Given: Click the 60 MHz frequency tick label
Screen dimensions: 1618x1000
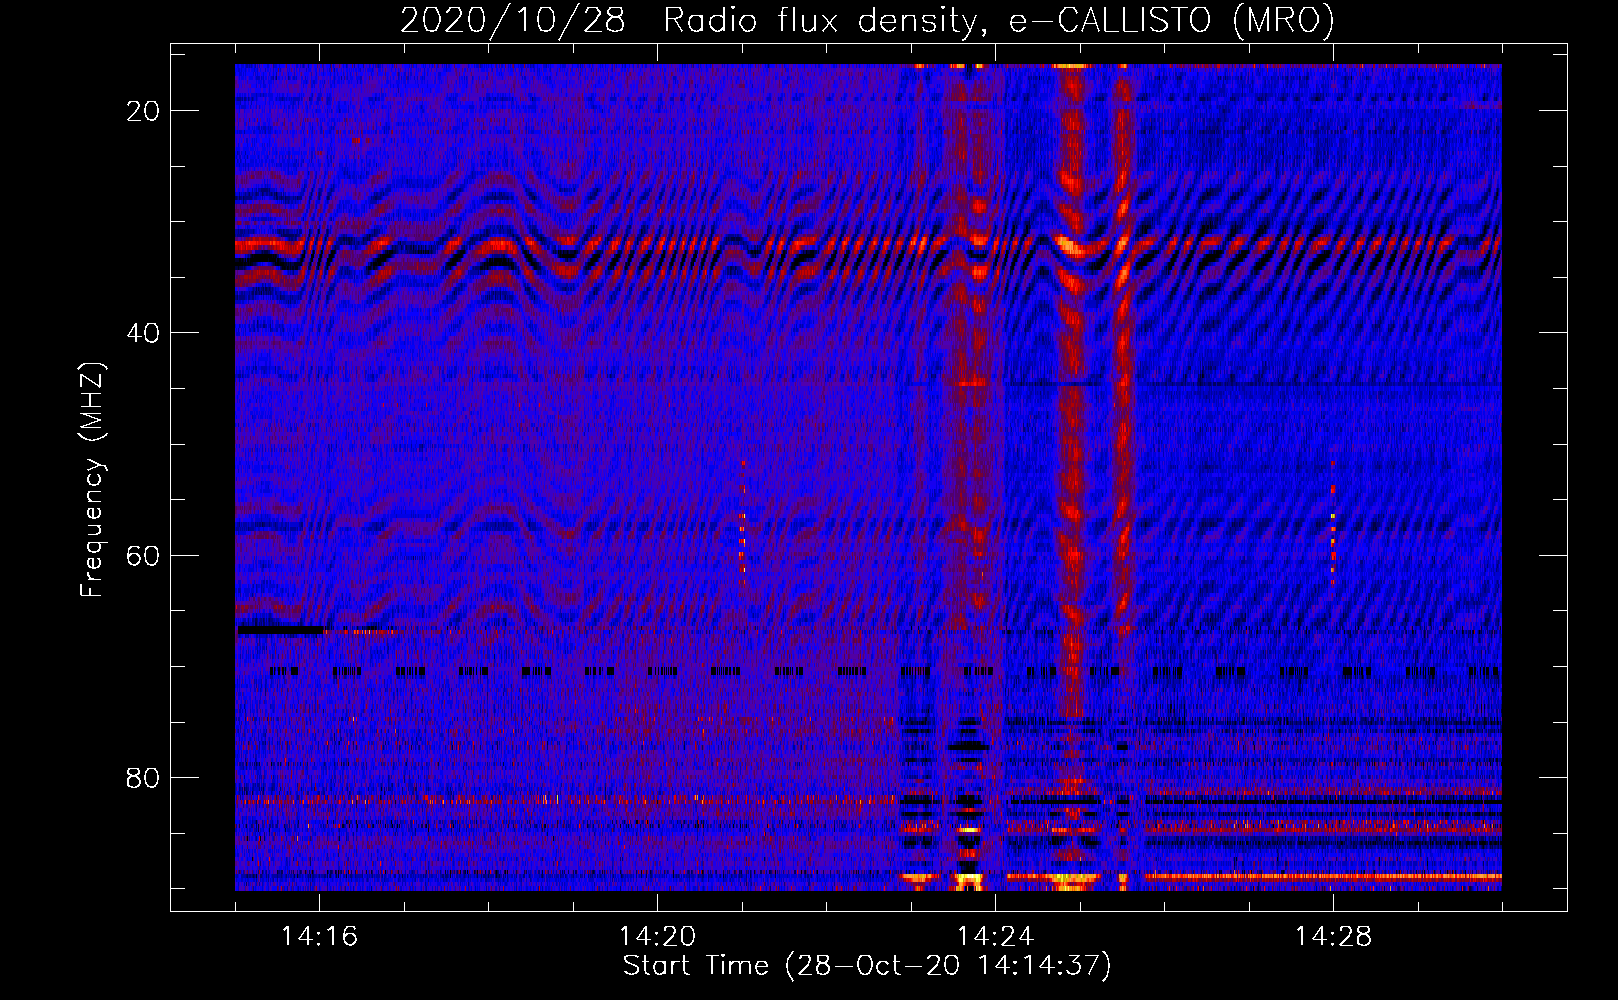Looking at the screenshot, I should [143, 556].
